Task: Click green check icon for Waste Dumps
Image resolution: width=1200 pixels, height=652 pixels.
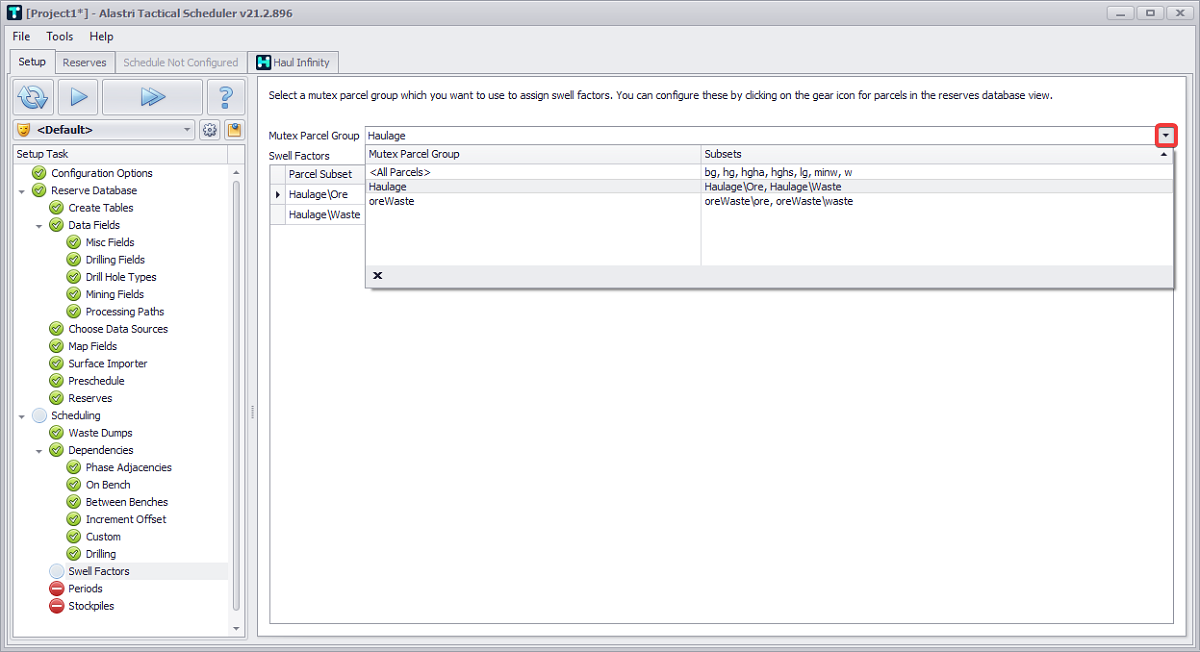Action: 56,433
